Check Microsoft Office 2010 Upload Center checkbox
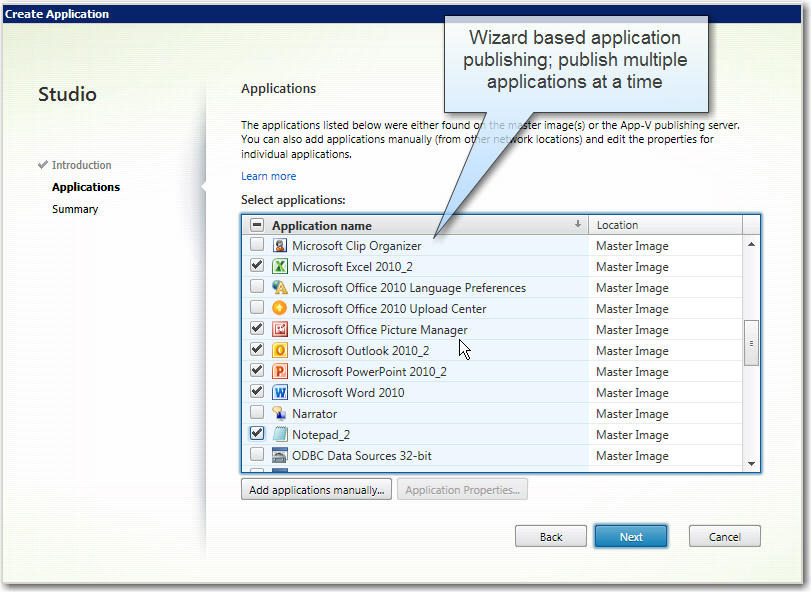Image resolution: width=811 pixels, height=592 pixels. pyautogui.click(x=257, y=307)
